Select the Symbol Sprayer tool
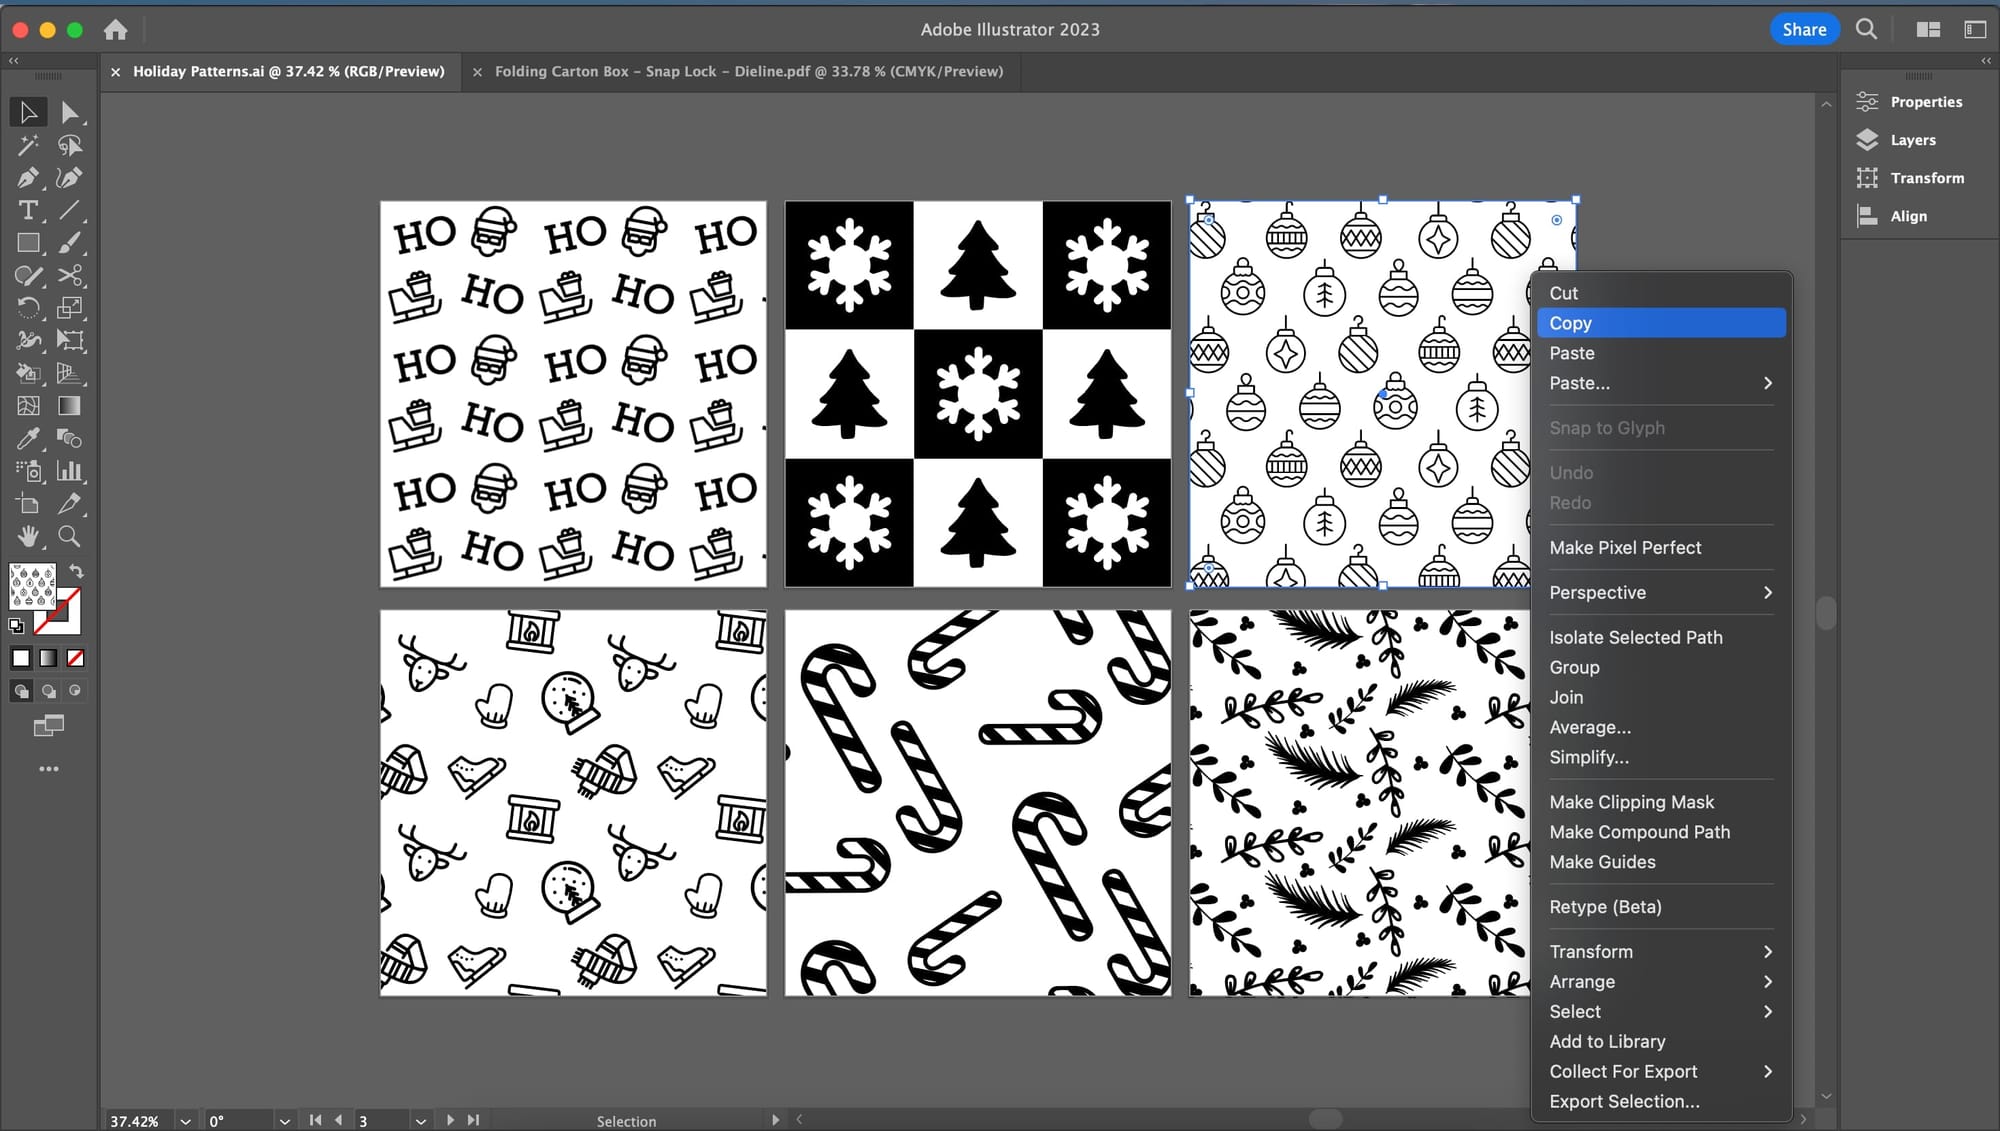 pyautogui.click(x=28, y=471)
